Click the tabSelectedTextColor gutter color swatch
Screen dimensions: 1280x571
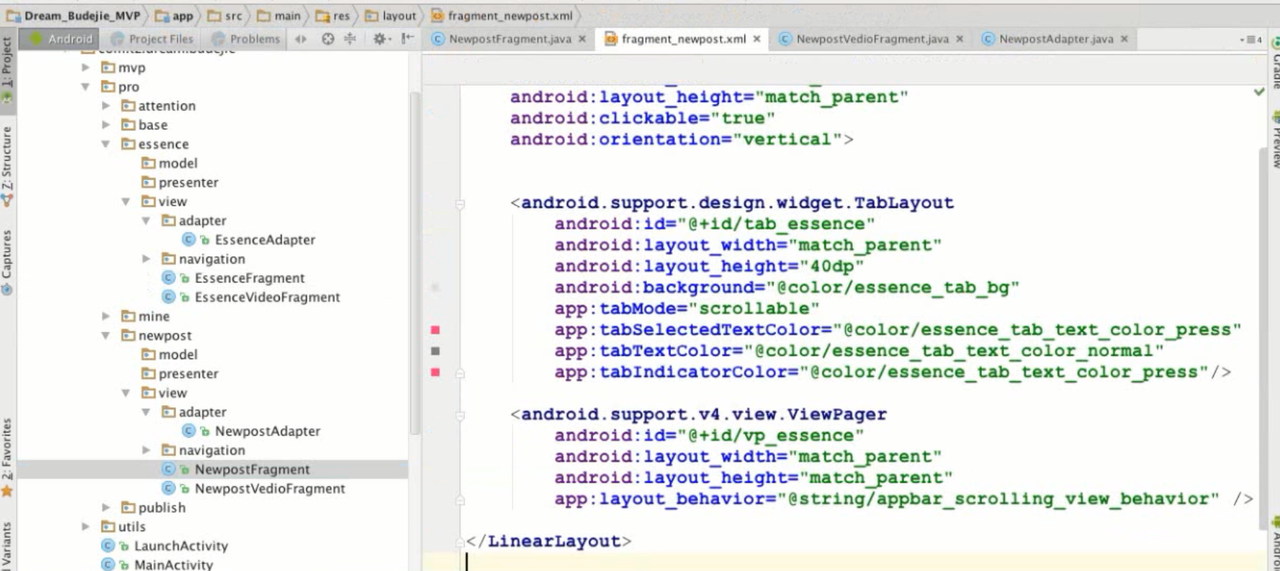click(435, 330)
